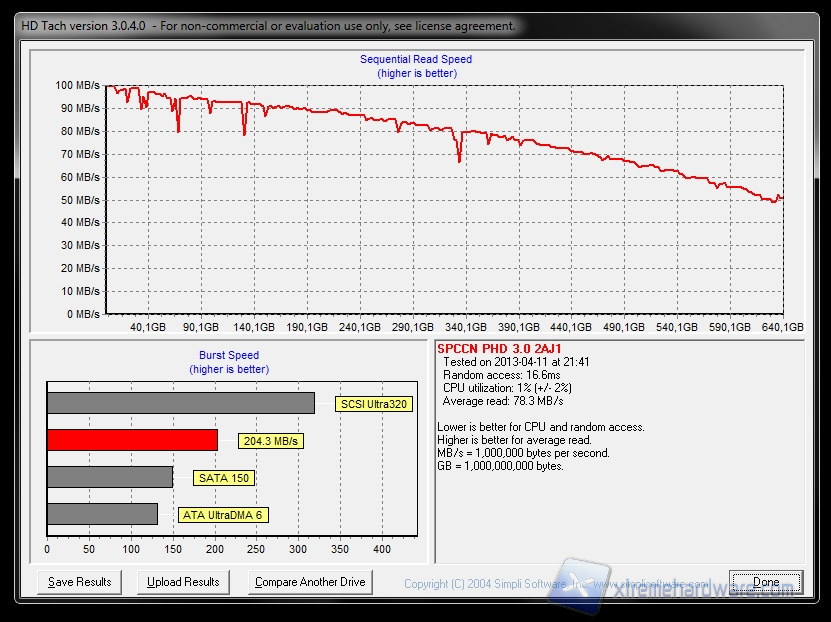Image resolution: width=831 pixels, height=622 pixels.
Task: Select the gray SCSI Ultra320 bar
Action: tap(180, 403)
